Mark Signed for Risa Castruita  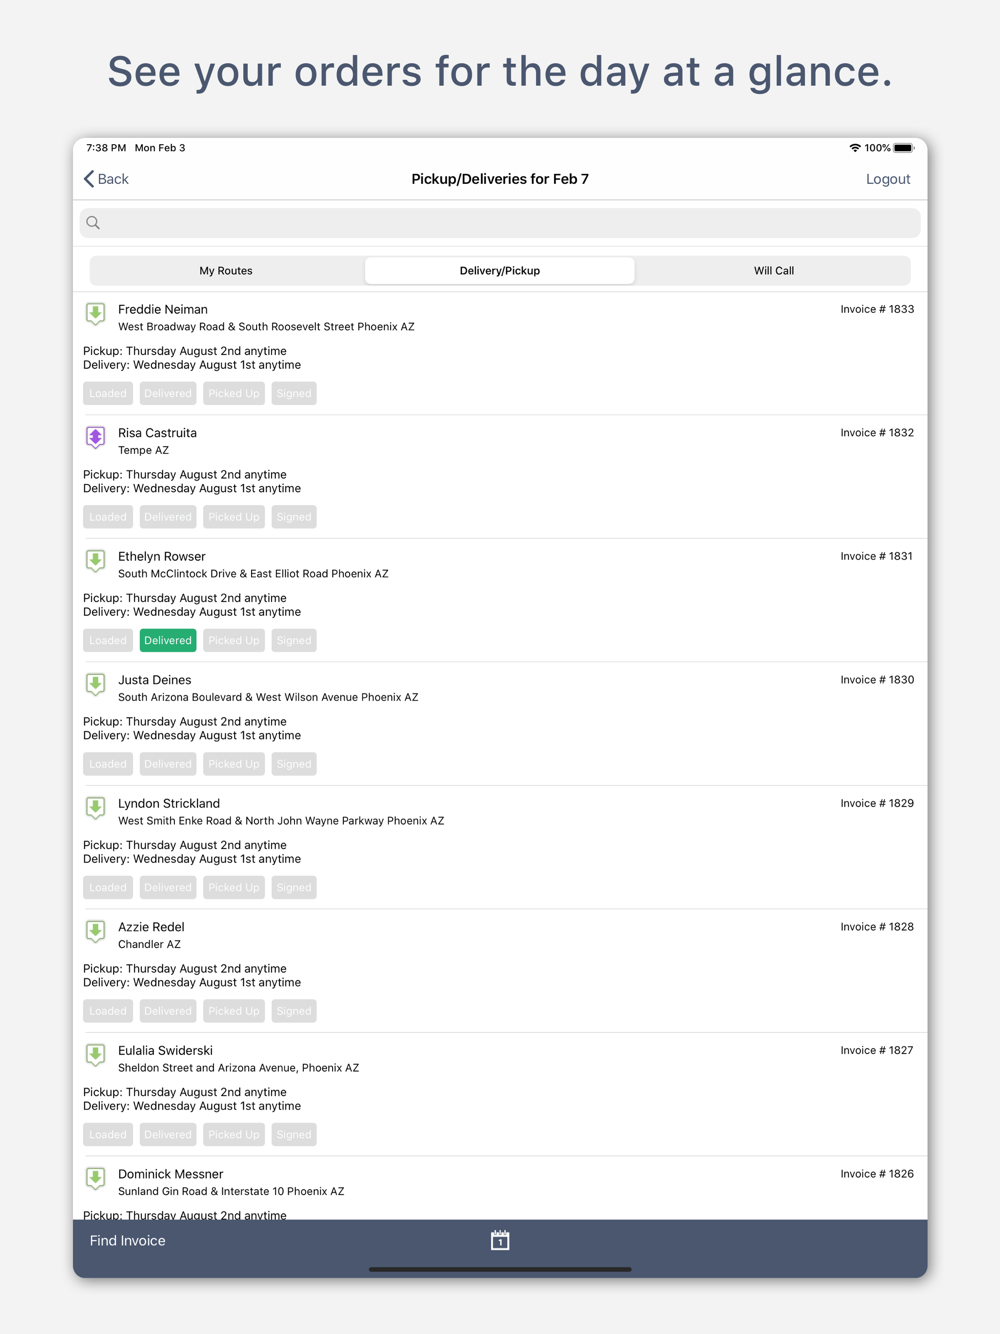[294, 517]
